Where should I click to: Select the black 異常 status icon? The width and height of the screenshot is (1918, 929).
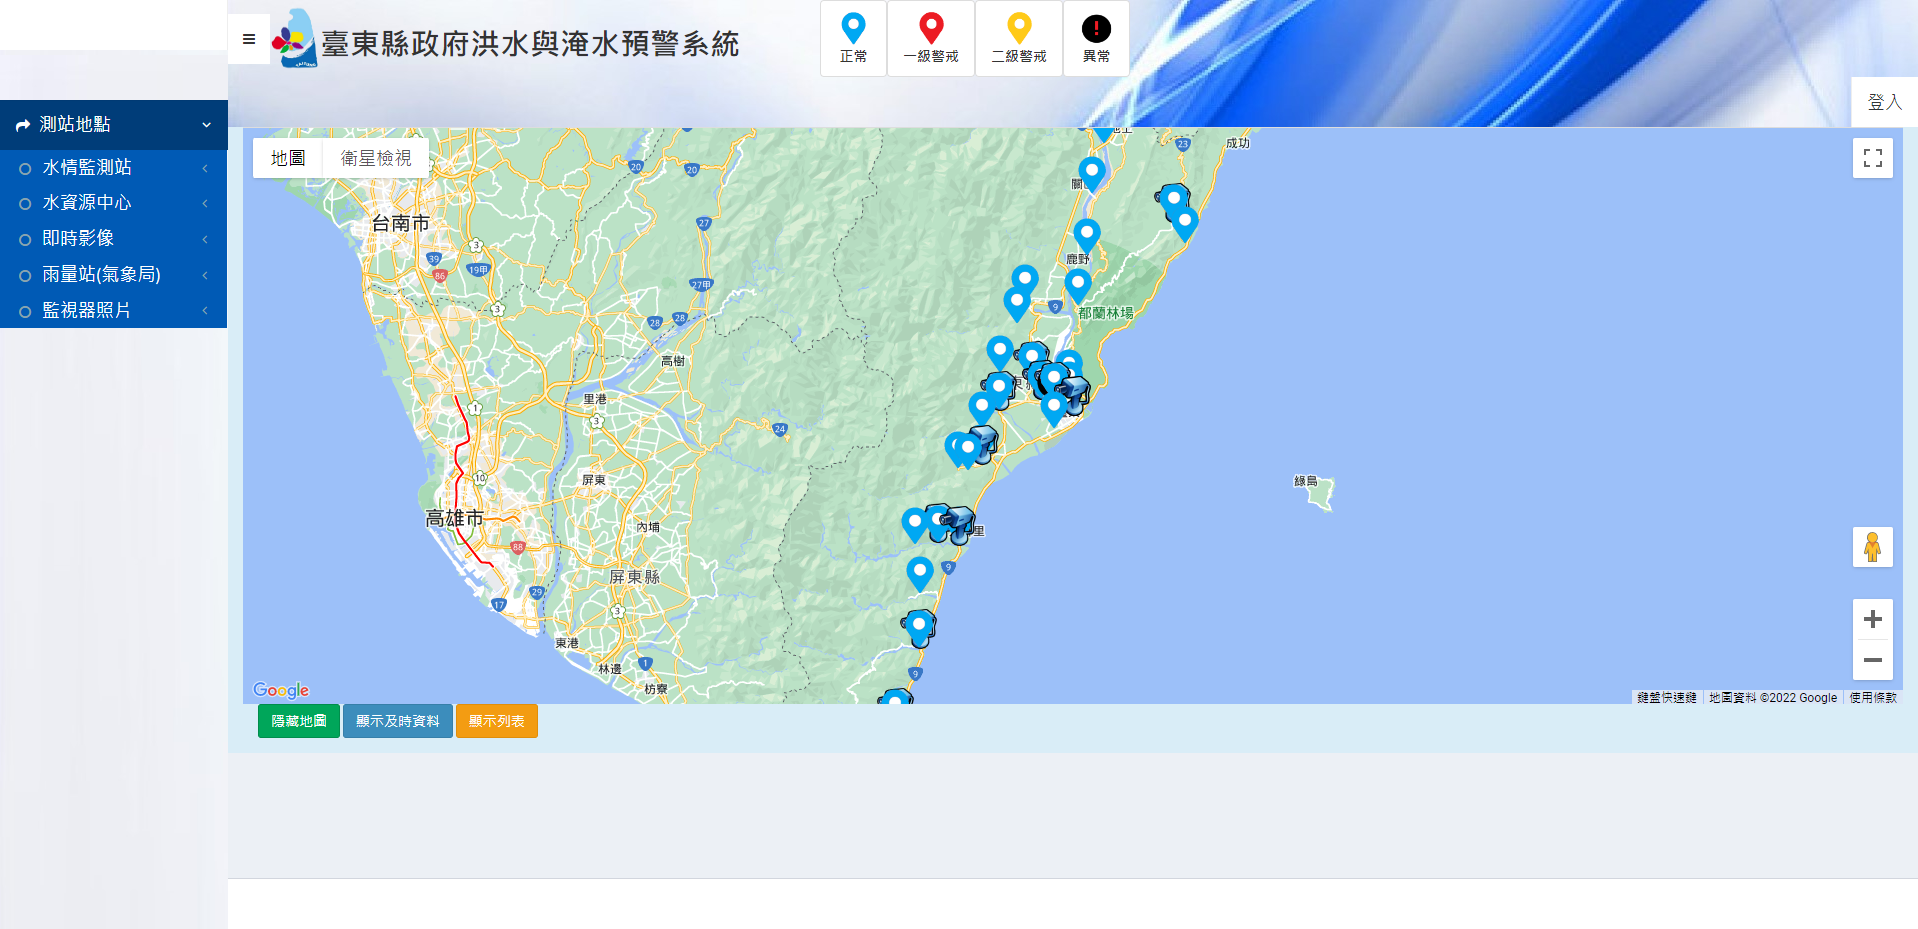[x=1096, y=38]
